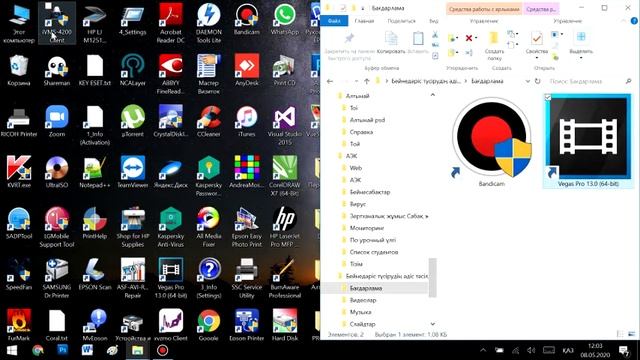Launch AnyDesk from the desktop
640x360 pixels.
tap(247, 70)
